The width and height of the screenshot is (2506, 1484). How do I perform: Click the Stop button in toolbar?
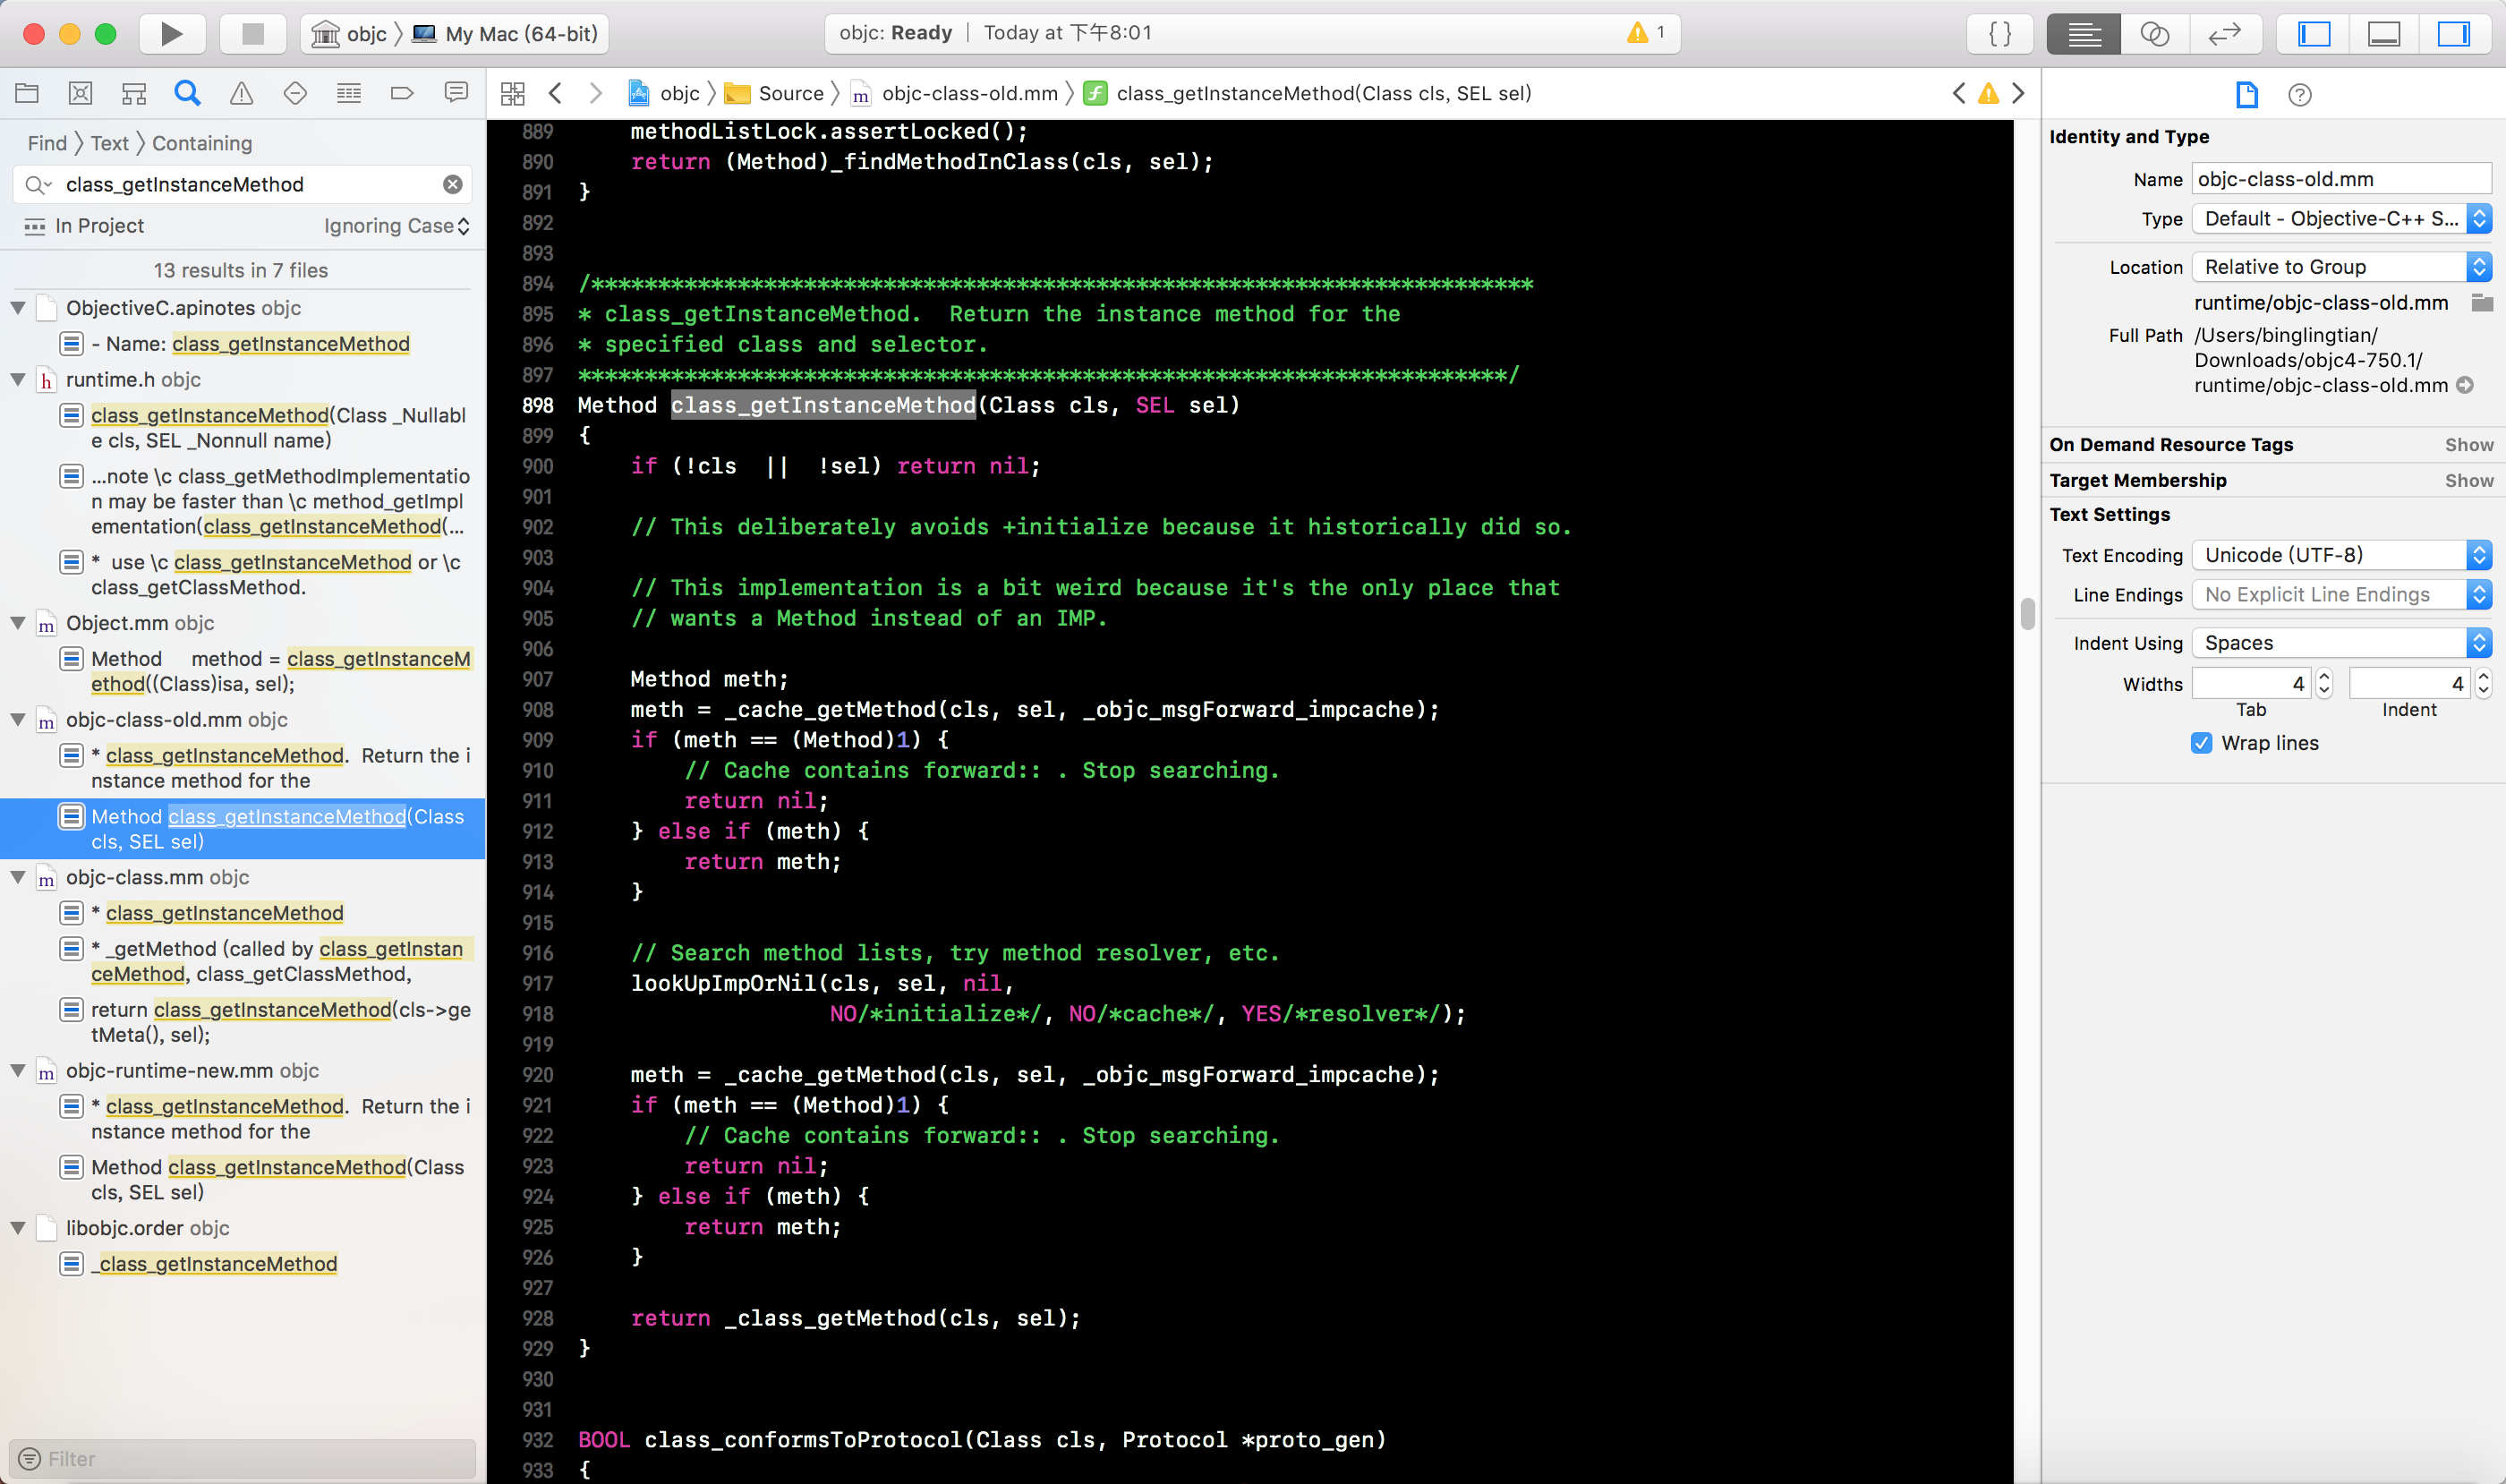tap(252, 34)
